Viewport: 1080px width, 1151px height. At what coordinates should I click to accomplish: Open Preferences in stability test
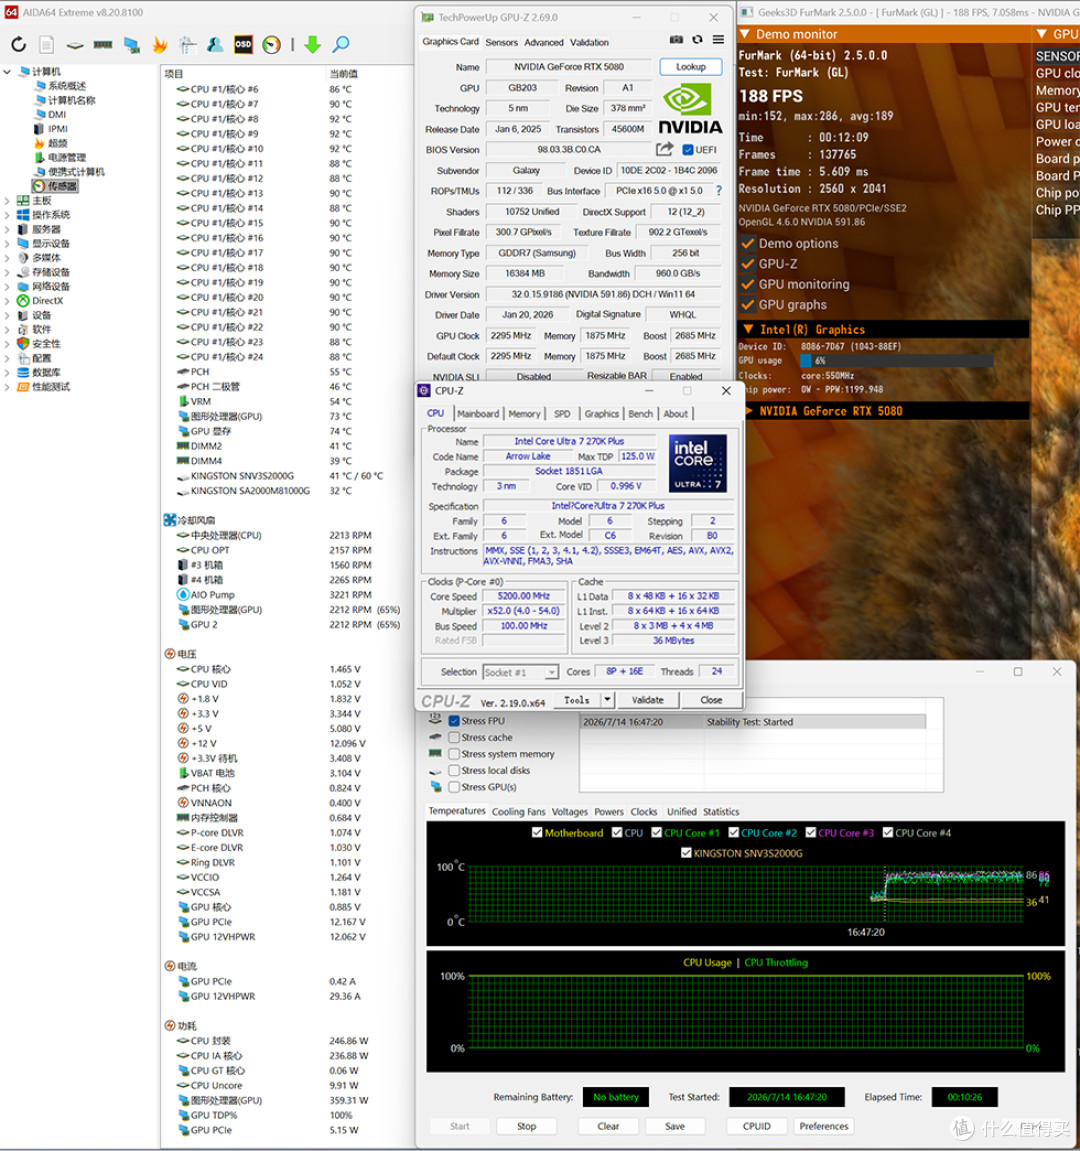click(824, 1126)
